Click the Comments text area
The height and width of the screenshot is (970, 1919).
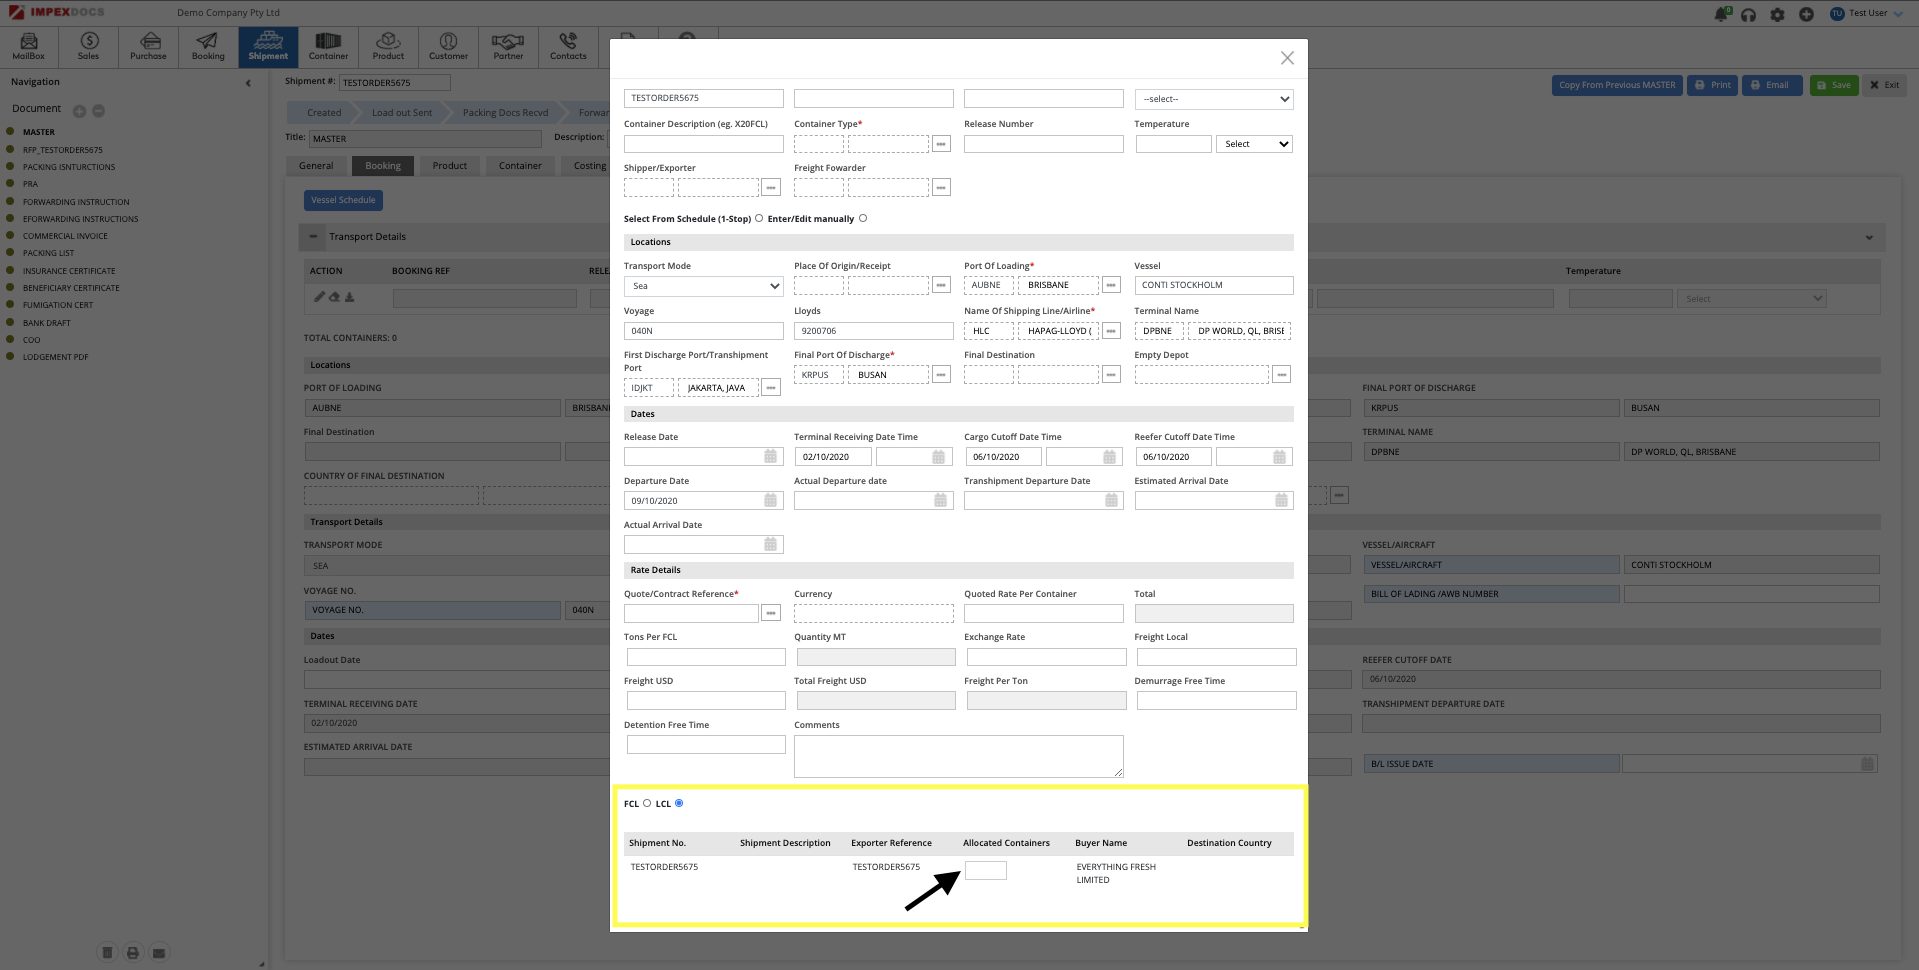(x=958, y=756)
